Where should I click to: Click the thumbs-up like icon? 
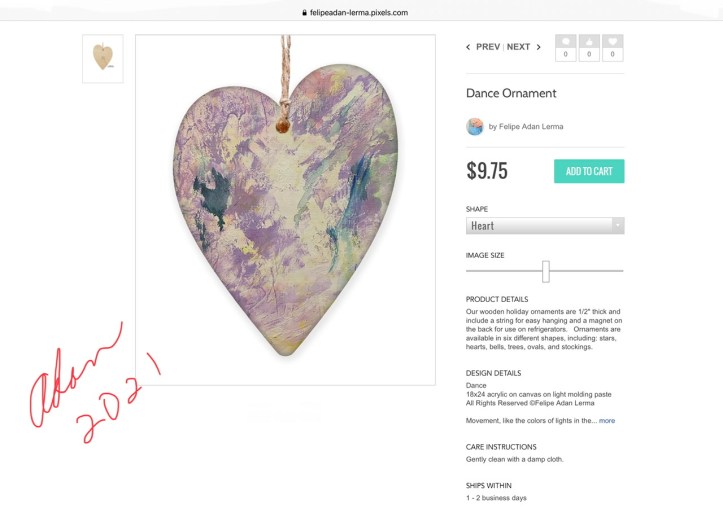click(x=589, y=42)
